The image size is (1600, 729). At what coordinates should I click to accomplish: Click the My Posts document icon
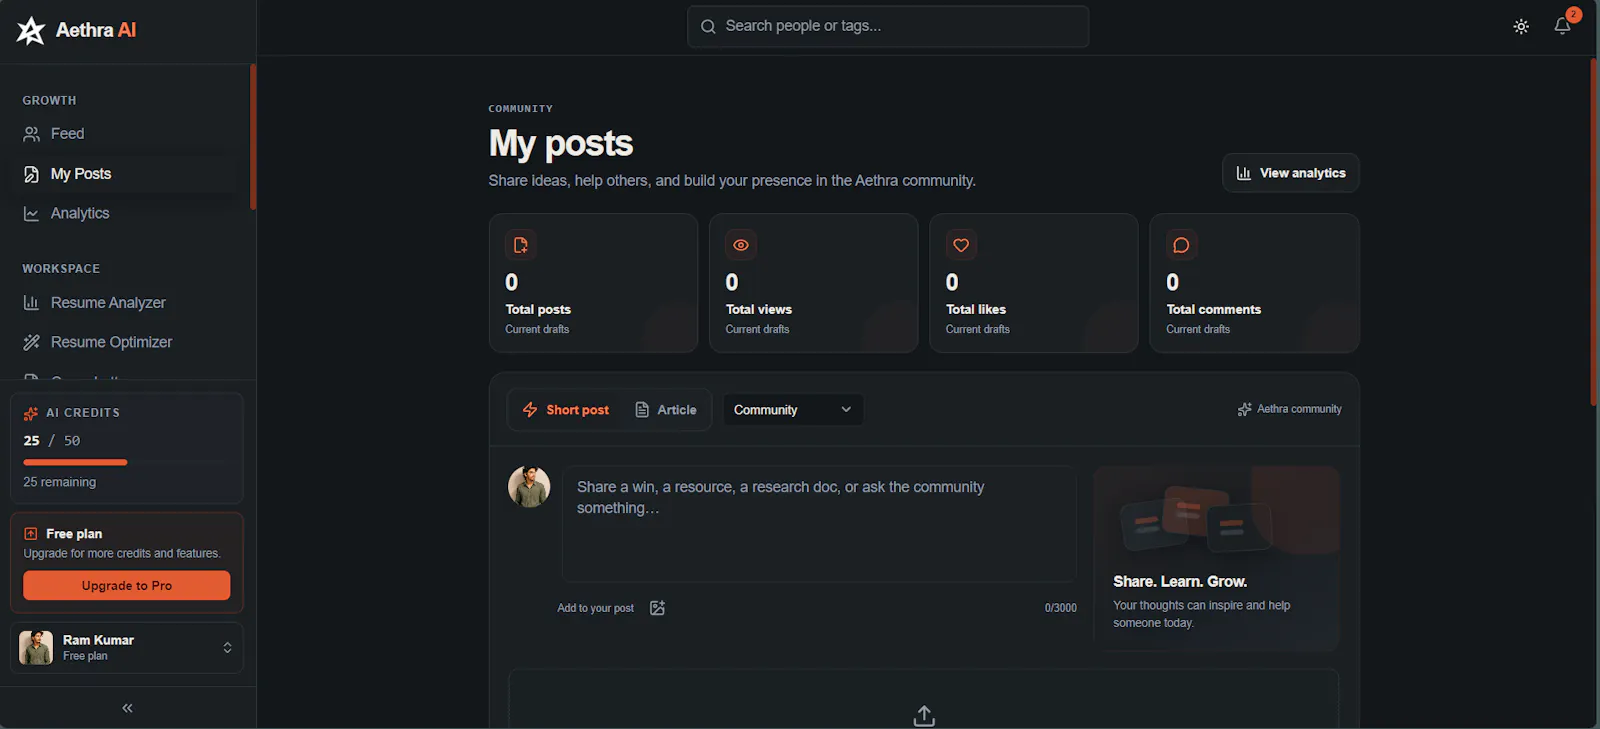pyautogui.click(x=32, y=174)
